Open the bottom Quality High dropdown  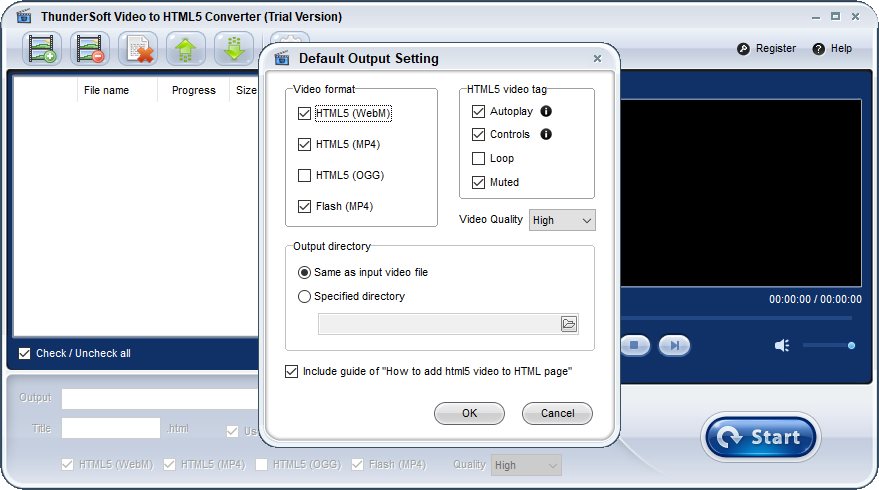[526, 465]
